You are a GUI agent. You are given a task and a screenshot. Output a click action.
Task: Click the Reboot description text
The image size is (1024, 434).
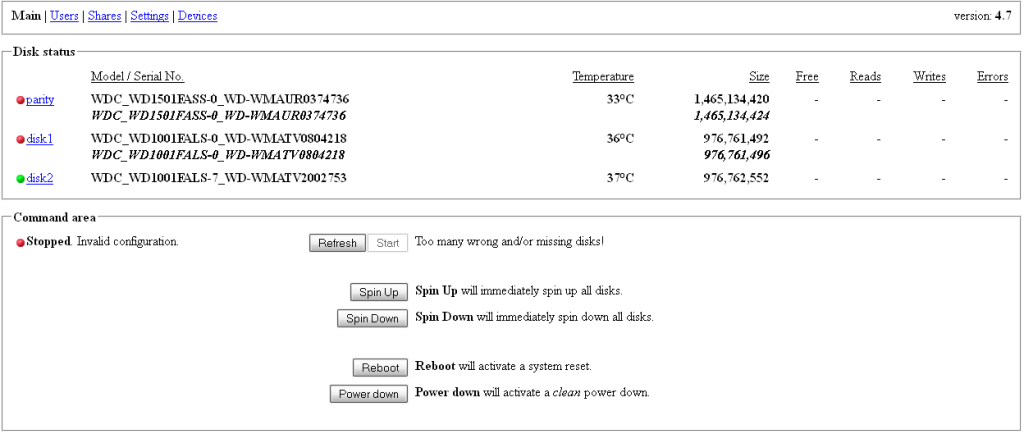[x=504, y=367]
